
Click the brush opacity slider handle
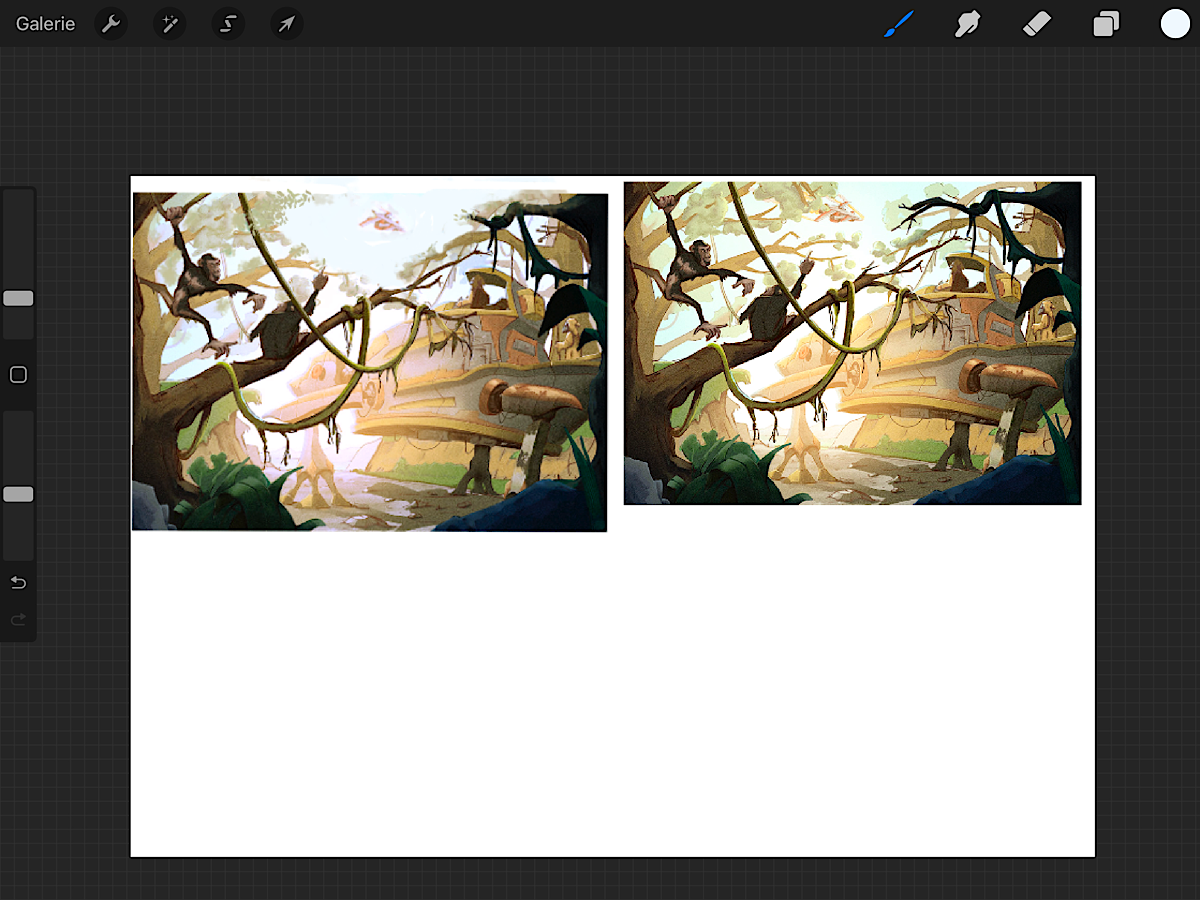[x=18, y=494]
